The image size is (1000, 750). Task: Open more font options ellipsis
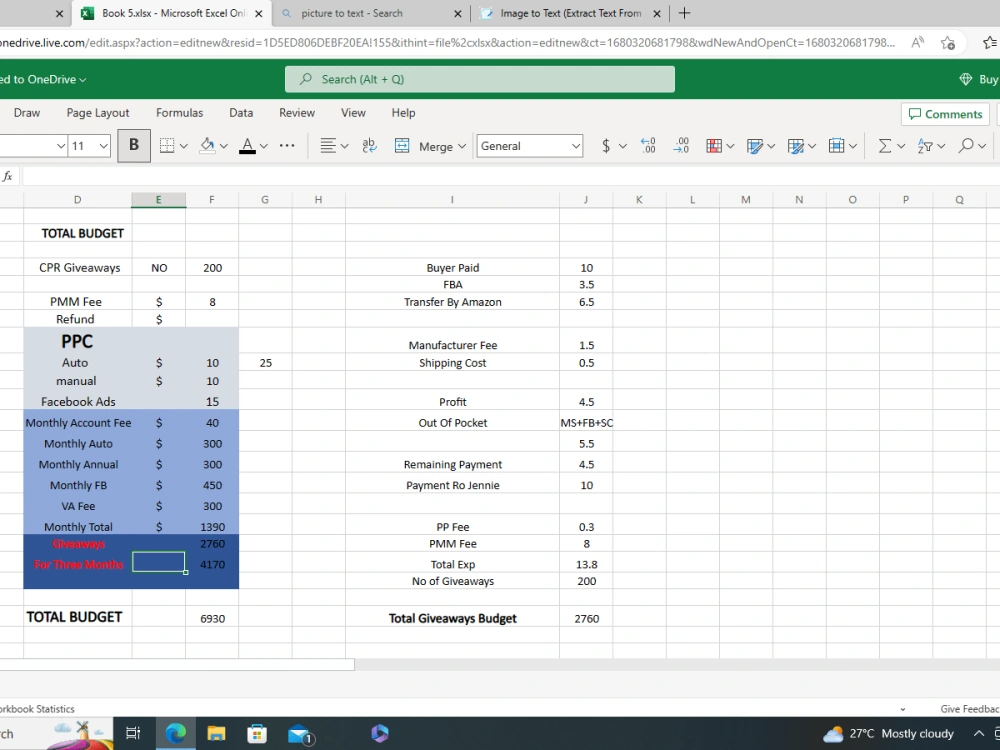pyautogui.click(x=287, y=146)
